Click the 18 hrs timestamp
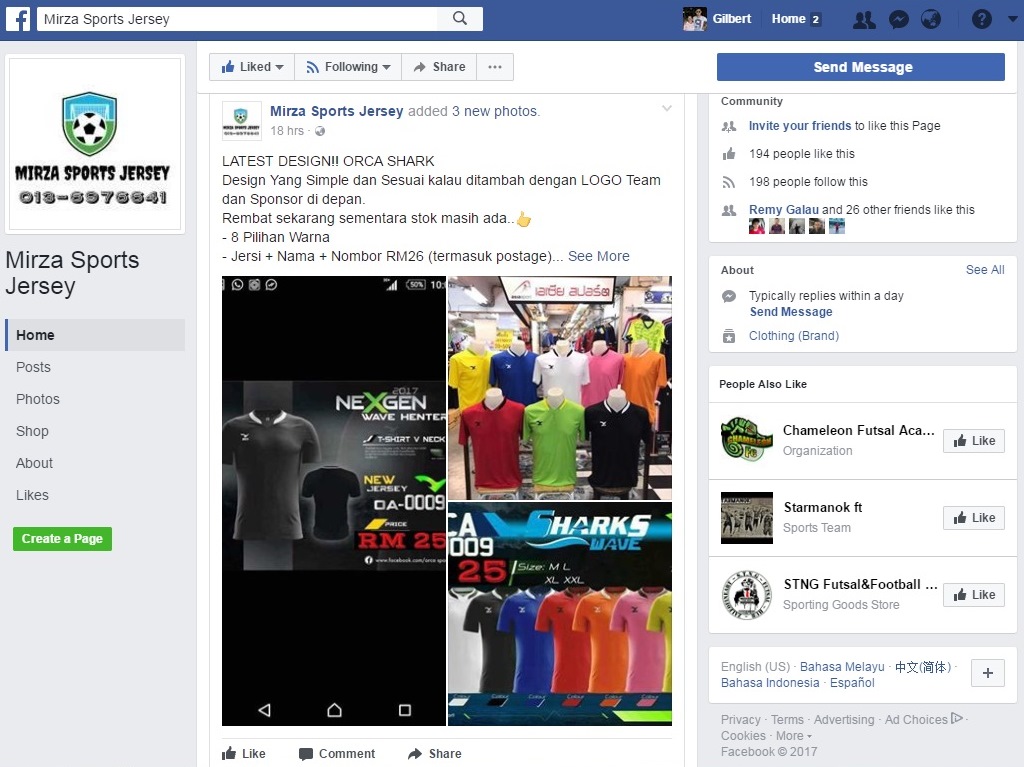The width and height of the screenshot is (1024, 767). 287,131
